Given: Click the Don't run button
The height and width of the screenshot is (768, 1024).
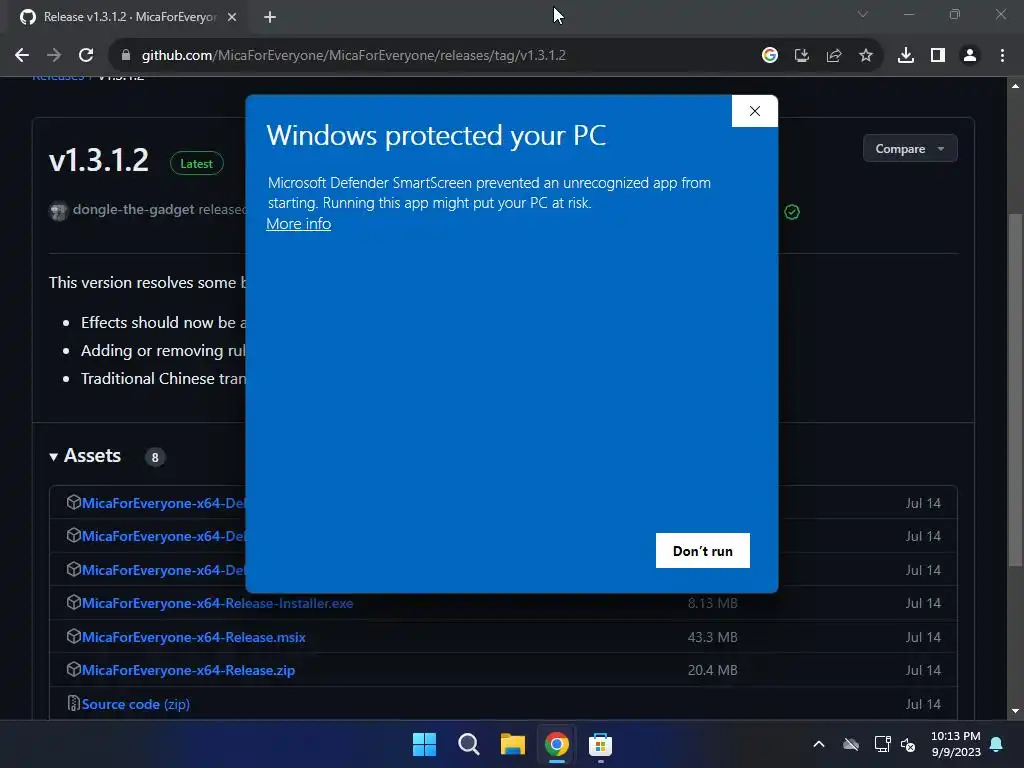Looking at the screenshot, I should pos(703,551).
